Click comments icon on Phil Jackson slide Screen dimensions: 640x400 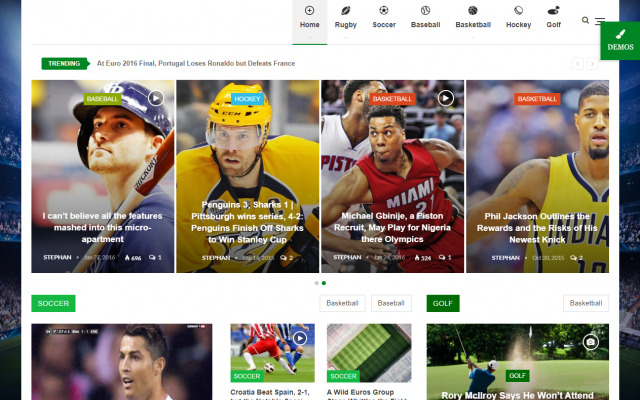pos(573,258)
